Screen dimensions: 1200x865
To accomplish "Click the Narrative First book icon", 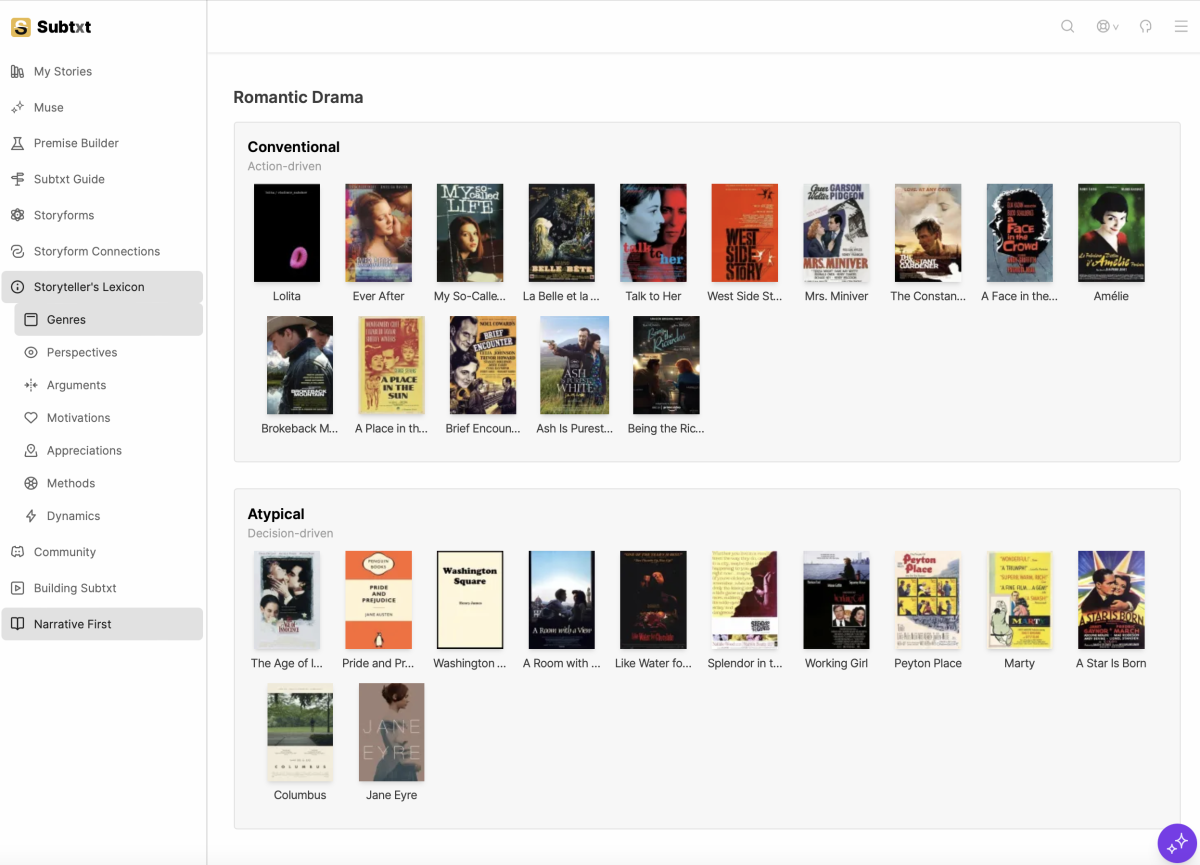I will (x=17, y=624).
